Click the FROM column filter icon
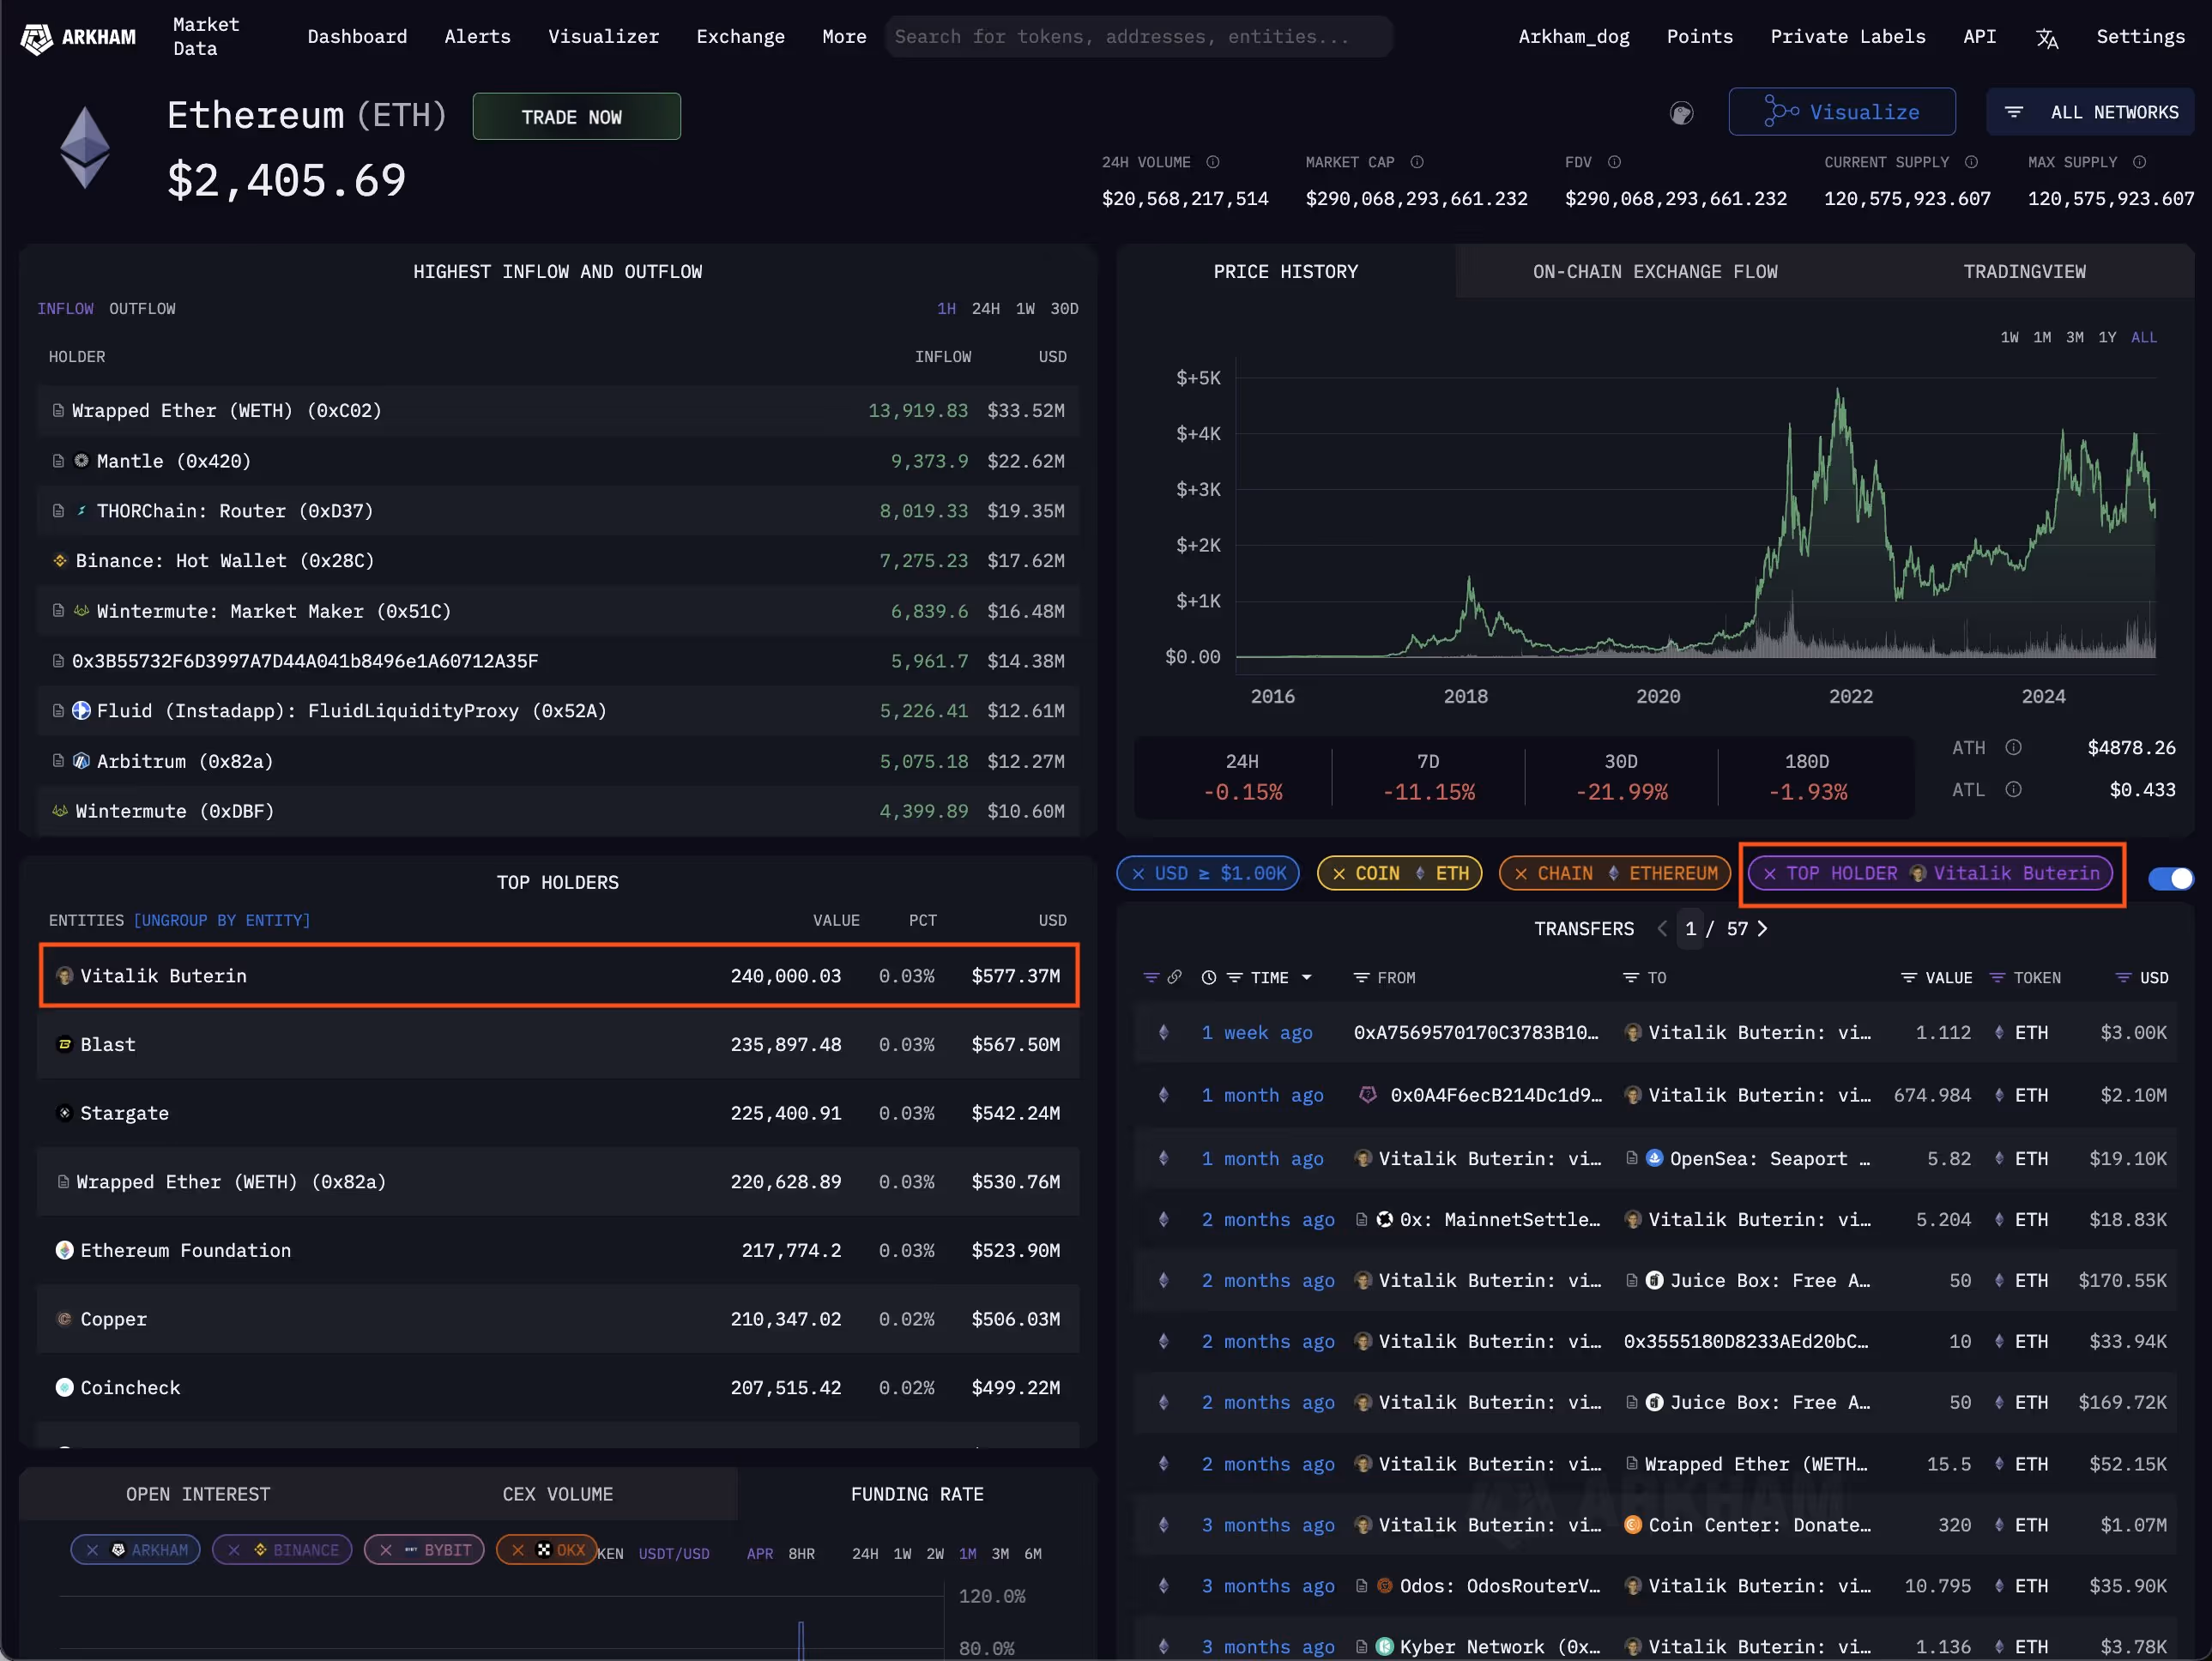This screenshot has height=1661, width=2212. point(1360,978)
